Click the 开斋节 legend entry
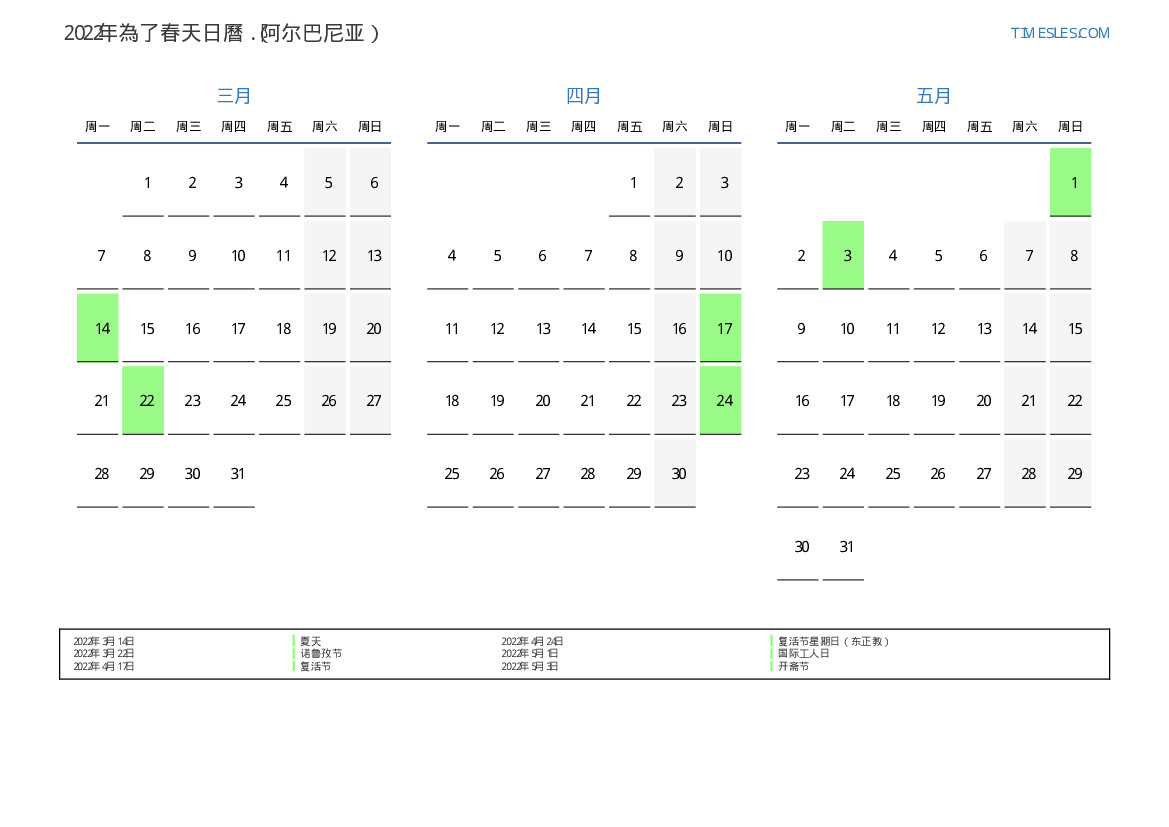1169x827 pixels. tap(794, 666)
